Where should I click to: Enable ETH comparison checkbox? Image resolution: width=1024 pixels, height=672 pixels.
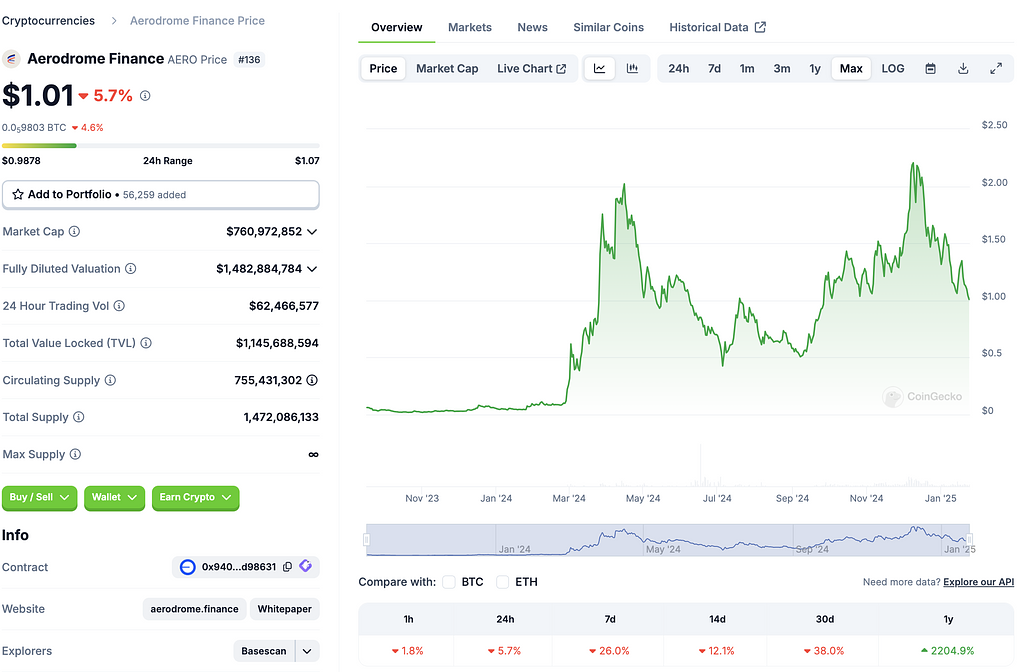coord(503,582)
